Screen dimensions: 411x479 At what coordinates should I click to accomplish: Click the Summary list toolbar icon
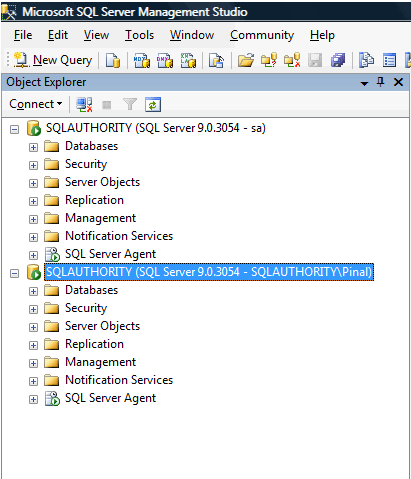pyautogui.click(x=389, y=61)
